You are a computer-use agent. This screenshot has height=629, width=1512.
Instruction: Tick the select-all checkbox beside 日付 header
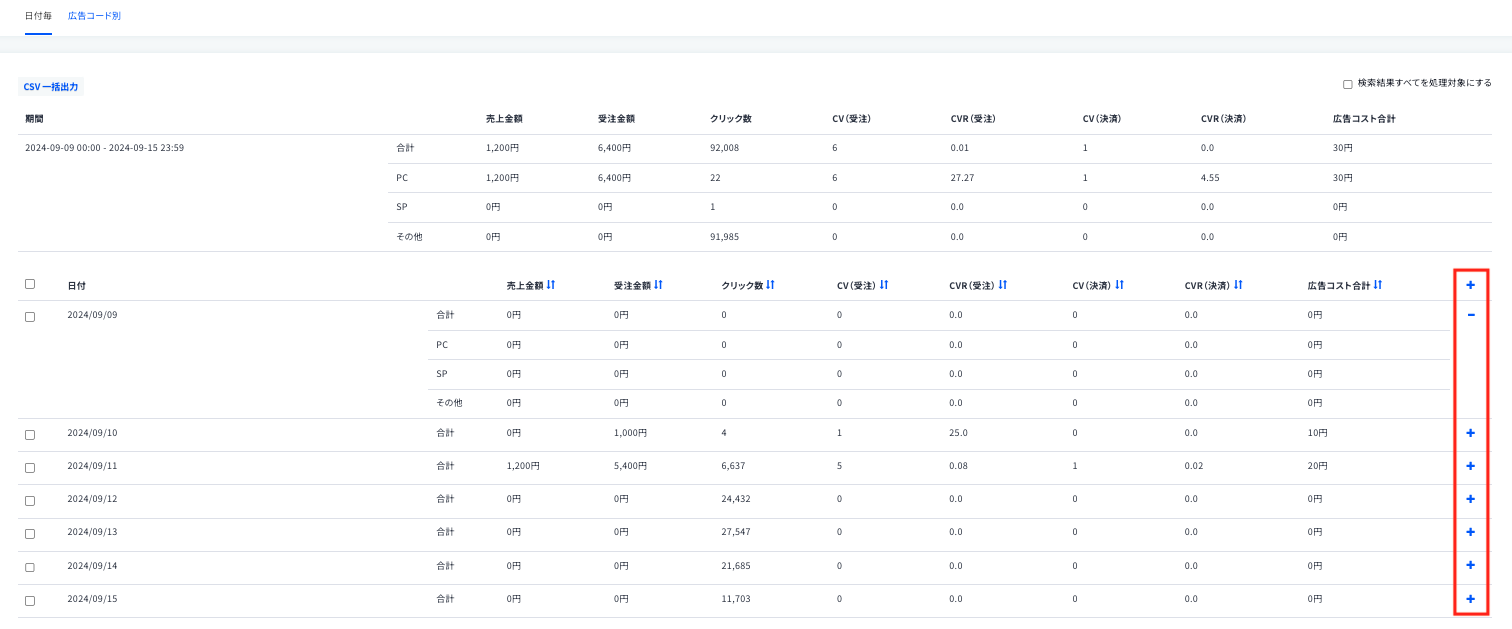[30, 284]
